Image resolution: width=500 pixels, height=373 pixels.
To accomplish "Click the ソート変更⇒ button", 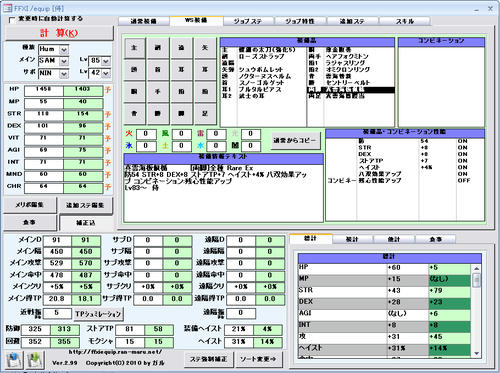I will point(258,359).
